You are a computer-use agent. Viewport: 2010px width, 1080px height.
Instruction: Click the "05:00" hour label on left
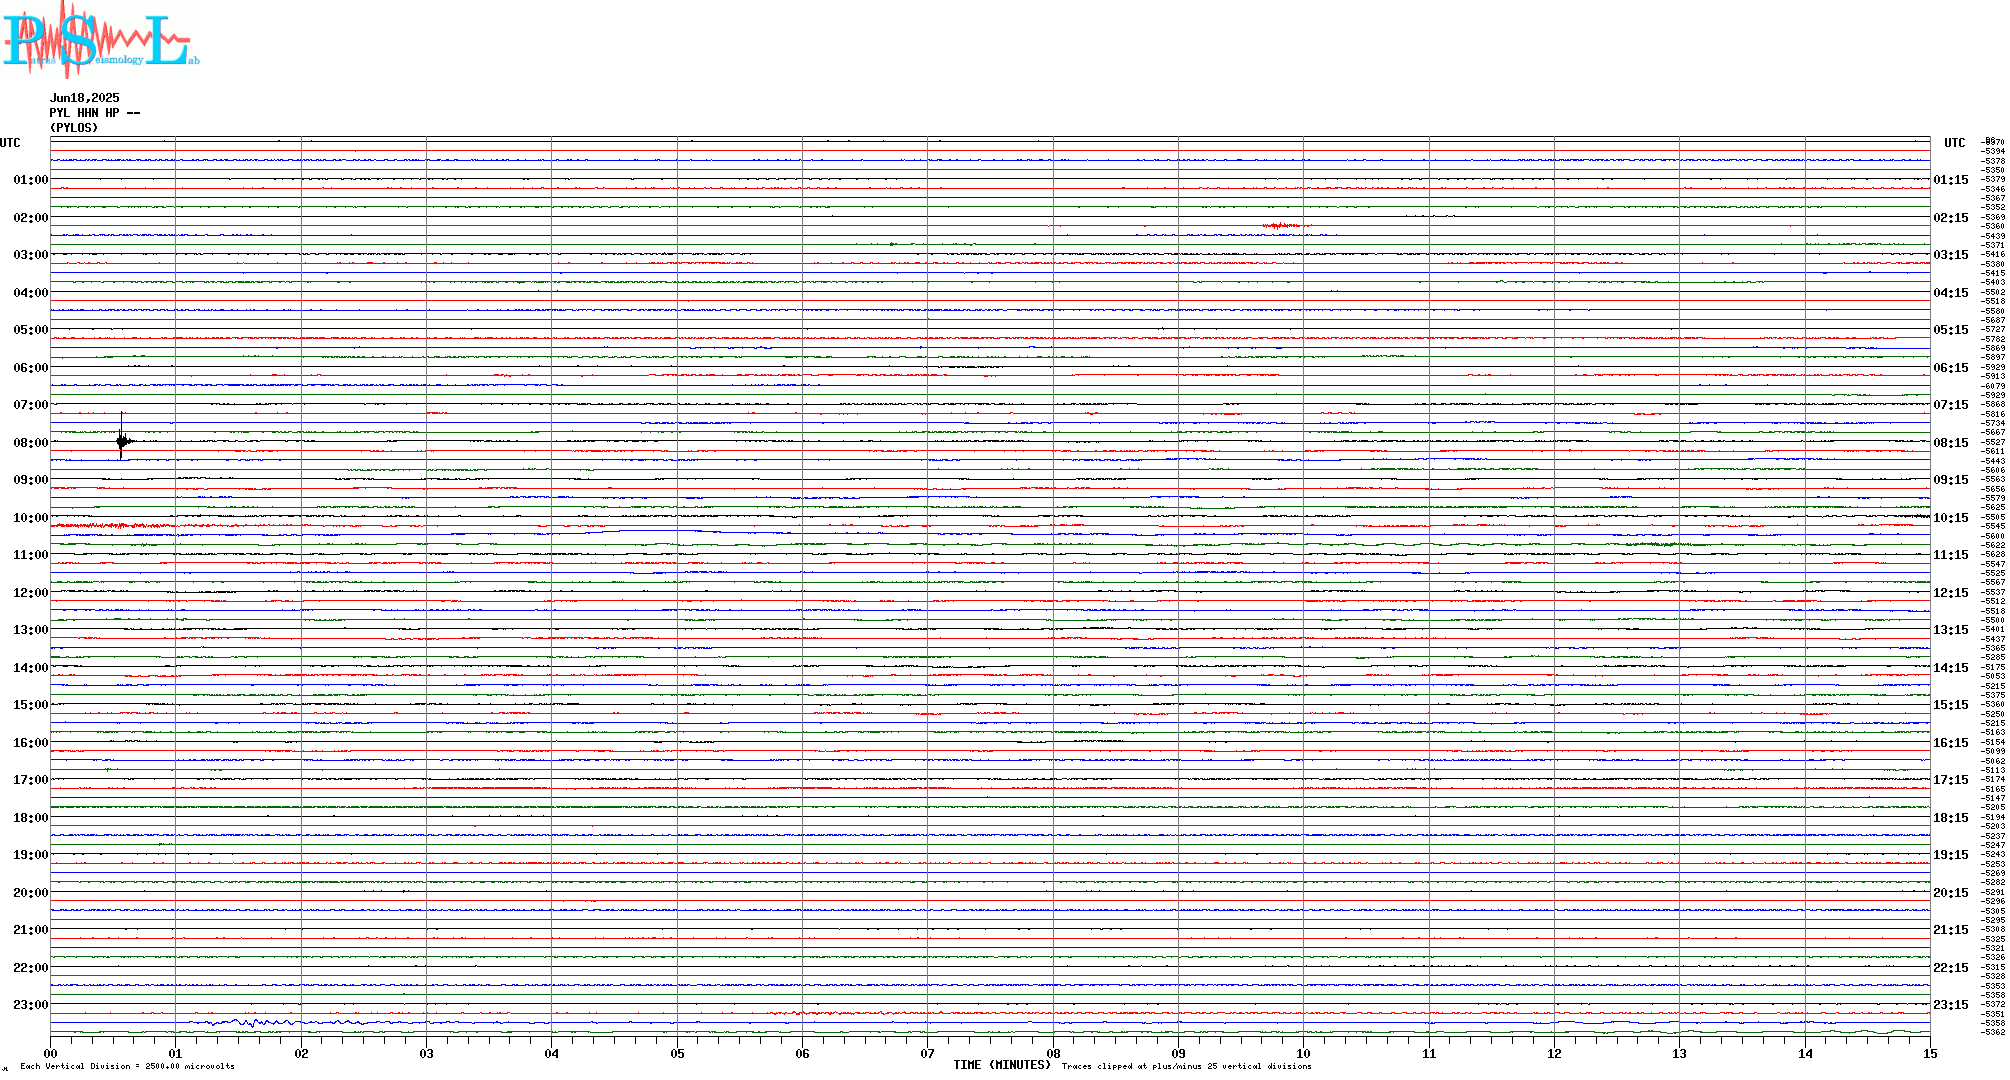(x=31, y=330)
